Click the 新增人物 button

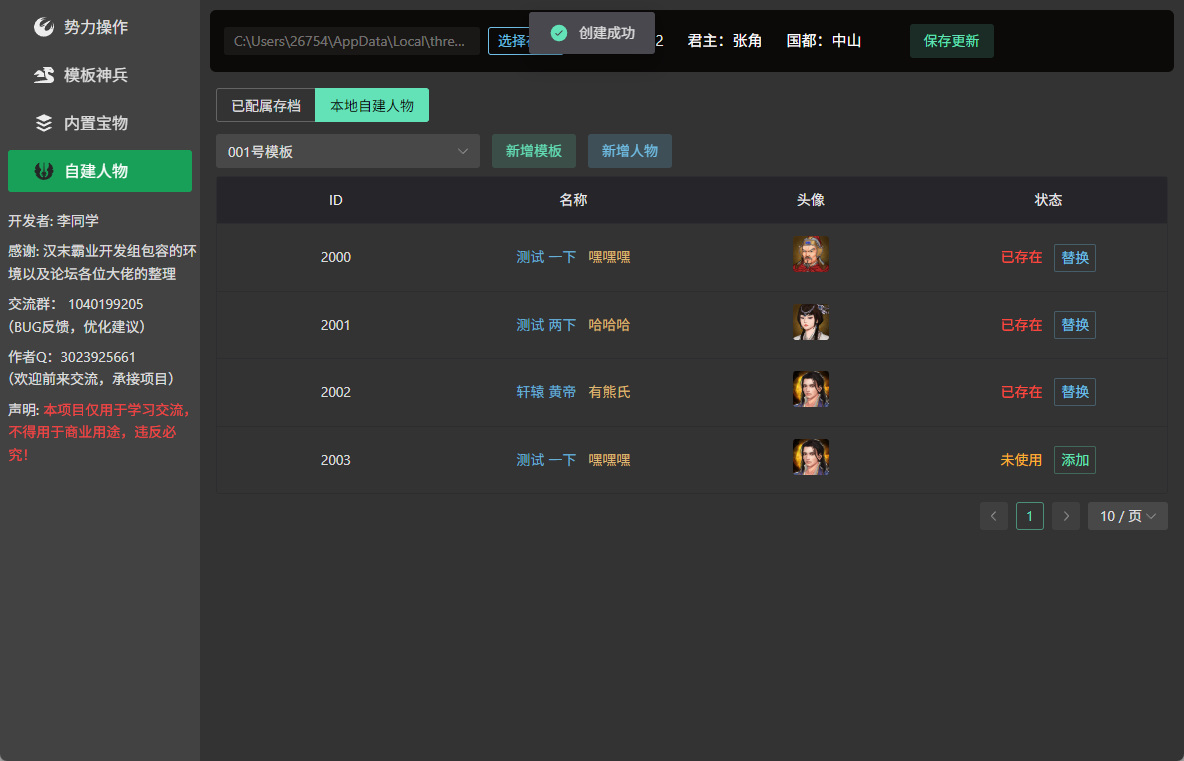pos(630,151)
